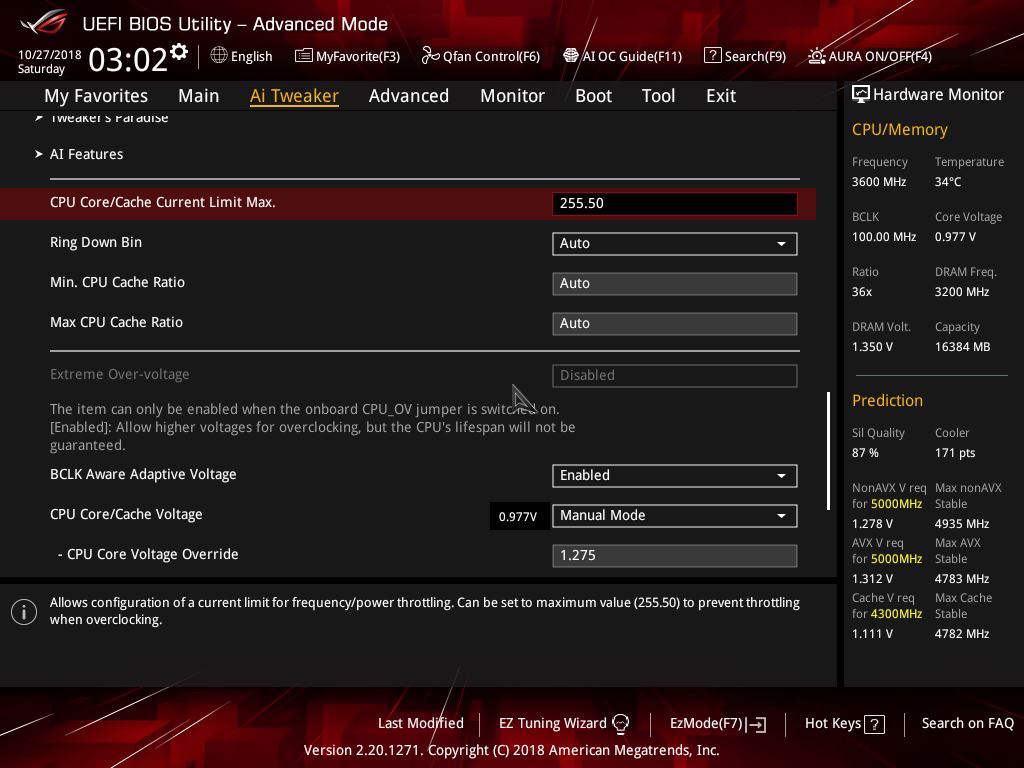Show the Hot Keys list

(845, 724)
